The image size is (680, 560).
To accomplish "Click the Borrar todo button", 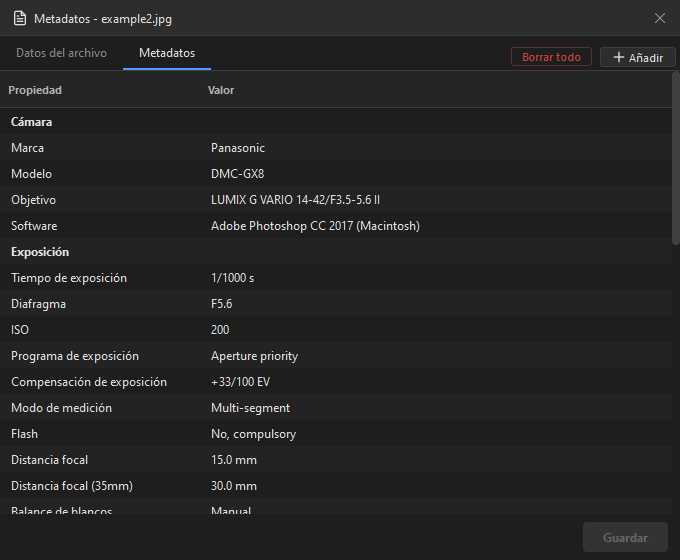I will (551, 57).
